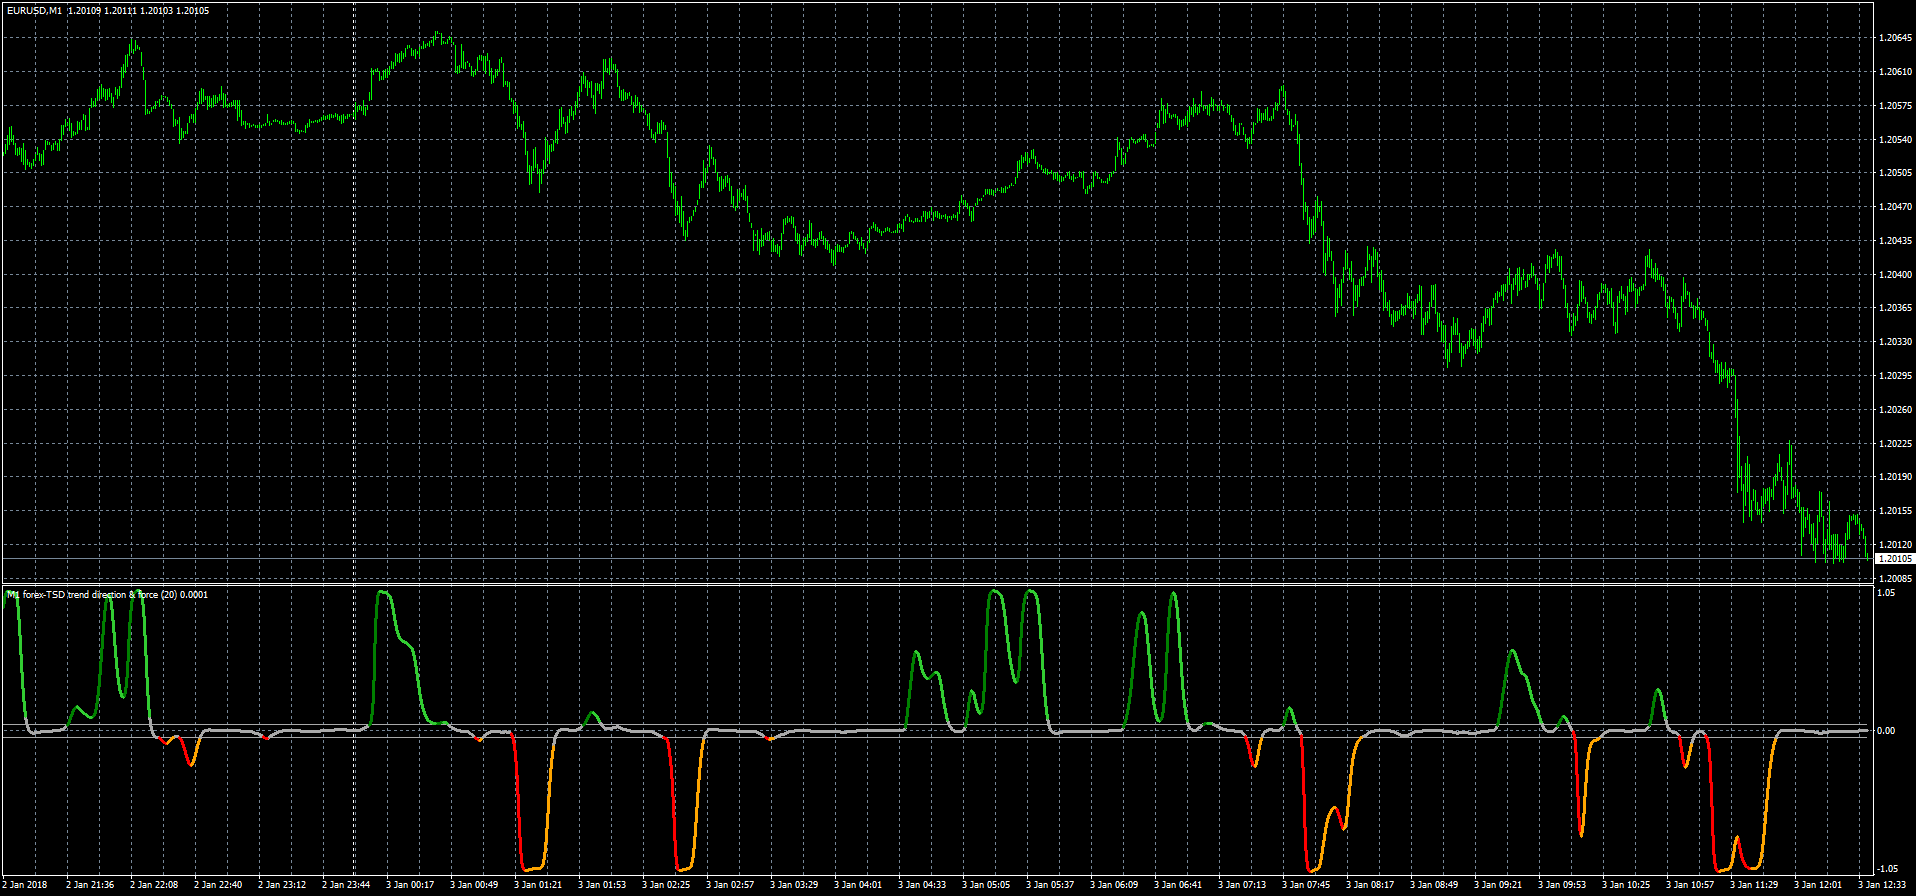Screen dimensions: 1916x896
Task: Click the 0.00 indicator scale value
Action: [1886, 731]
